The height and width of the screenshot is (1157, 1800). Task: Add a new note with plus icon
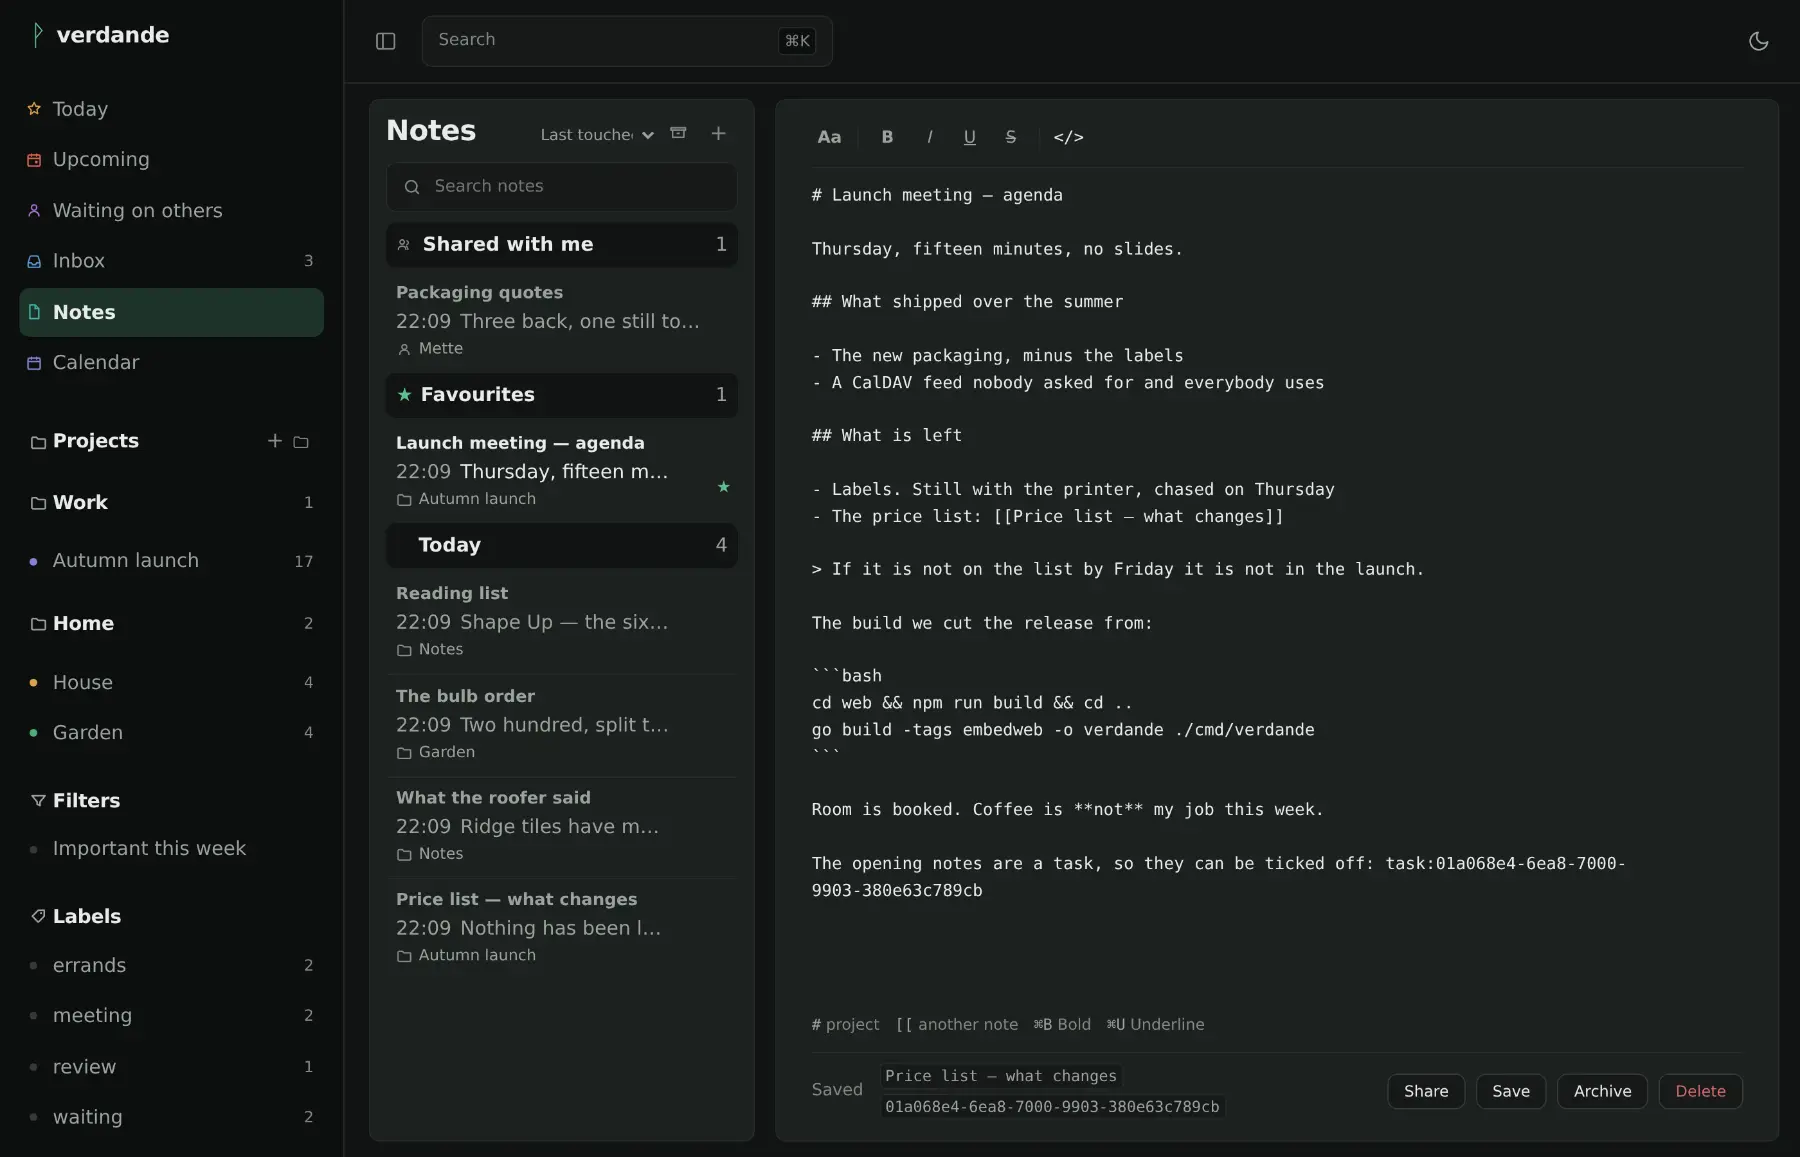(x=718, y=133)
